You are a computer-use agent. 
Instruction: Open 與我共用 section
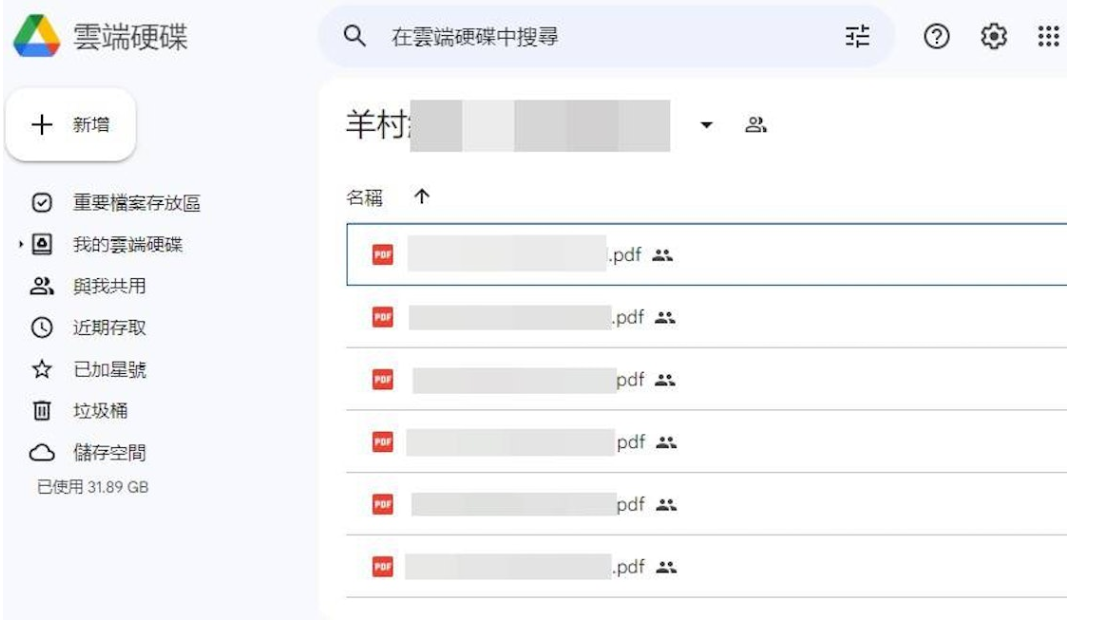(109, 286)
